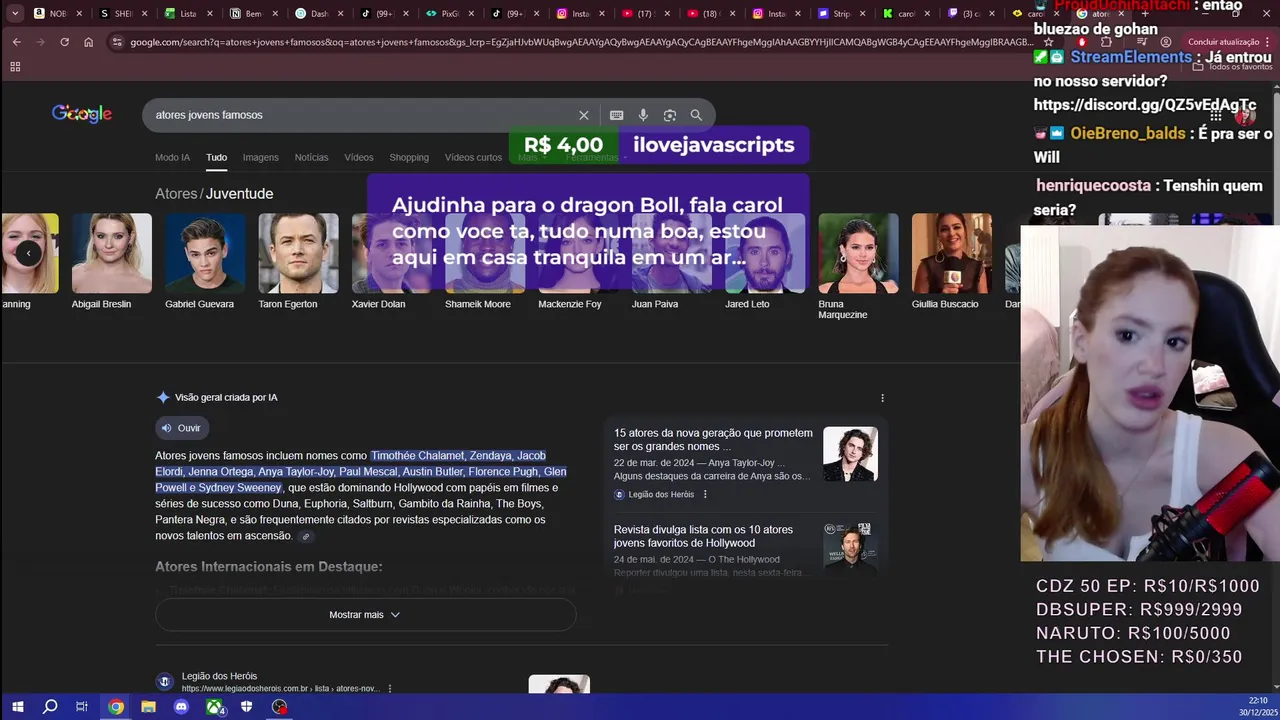Viewport: 1280px width, 720px height.
Task: Select the Abigail Breslin thumbnail
Action: click(112, 253)
